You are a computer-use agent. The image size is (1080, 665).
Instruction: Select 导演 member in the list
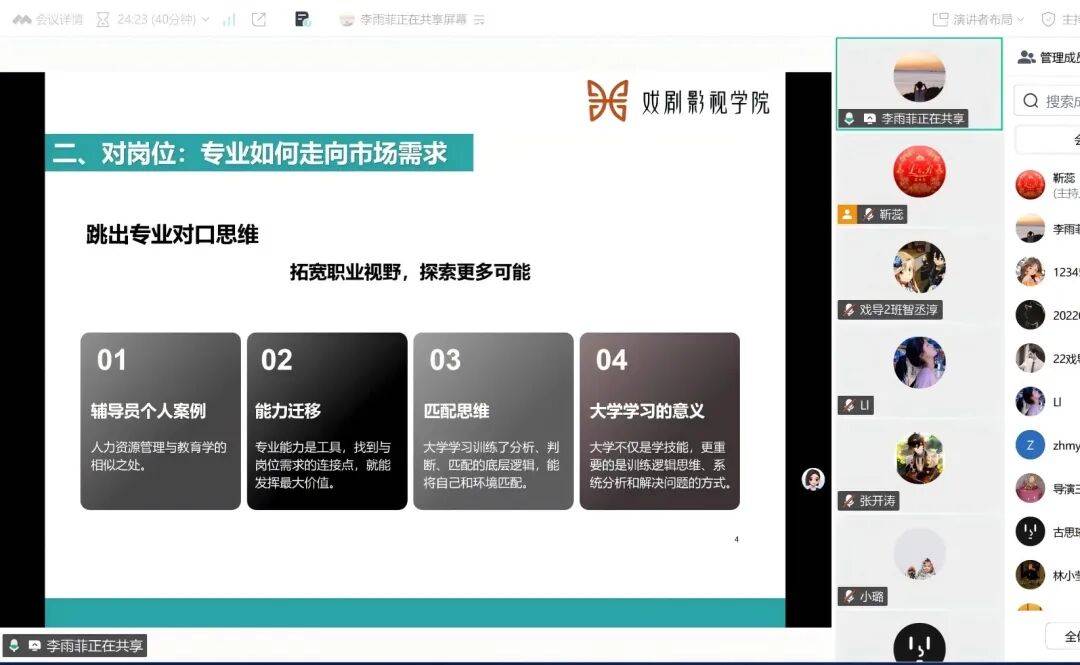coord(1048,489)
